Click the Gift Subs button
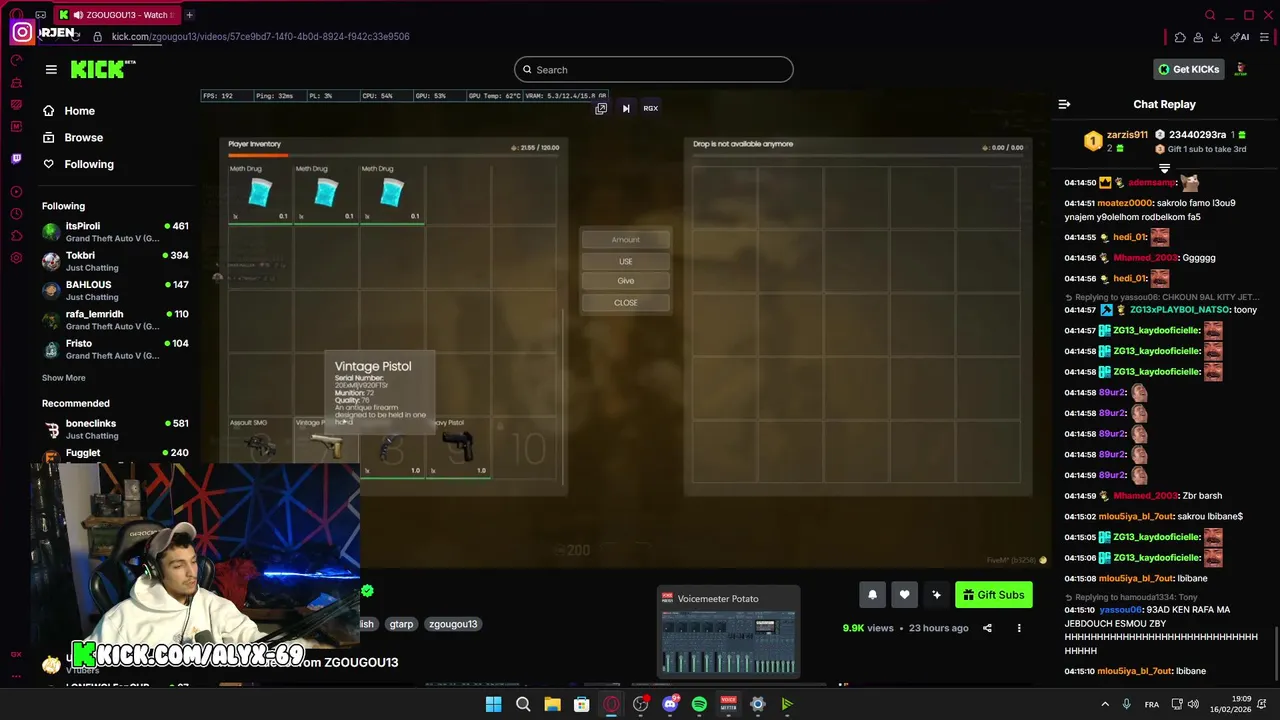 tap(993, 595)
